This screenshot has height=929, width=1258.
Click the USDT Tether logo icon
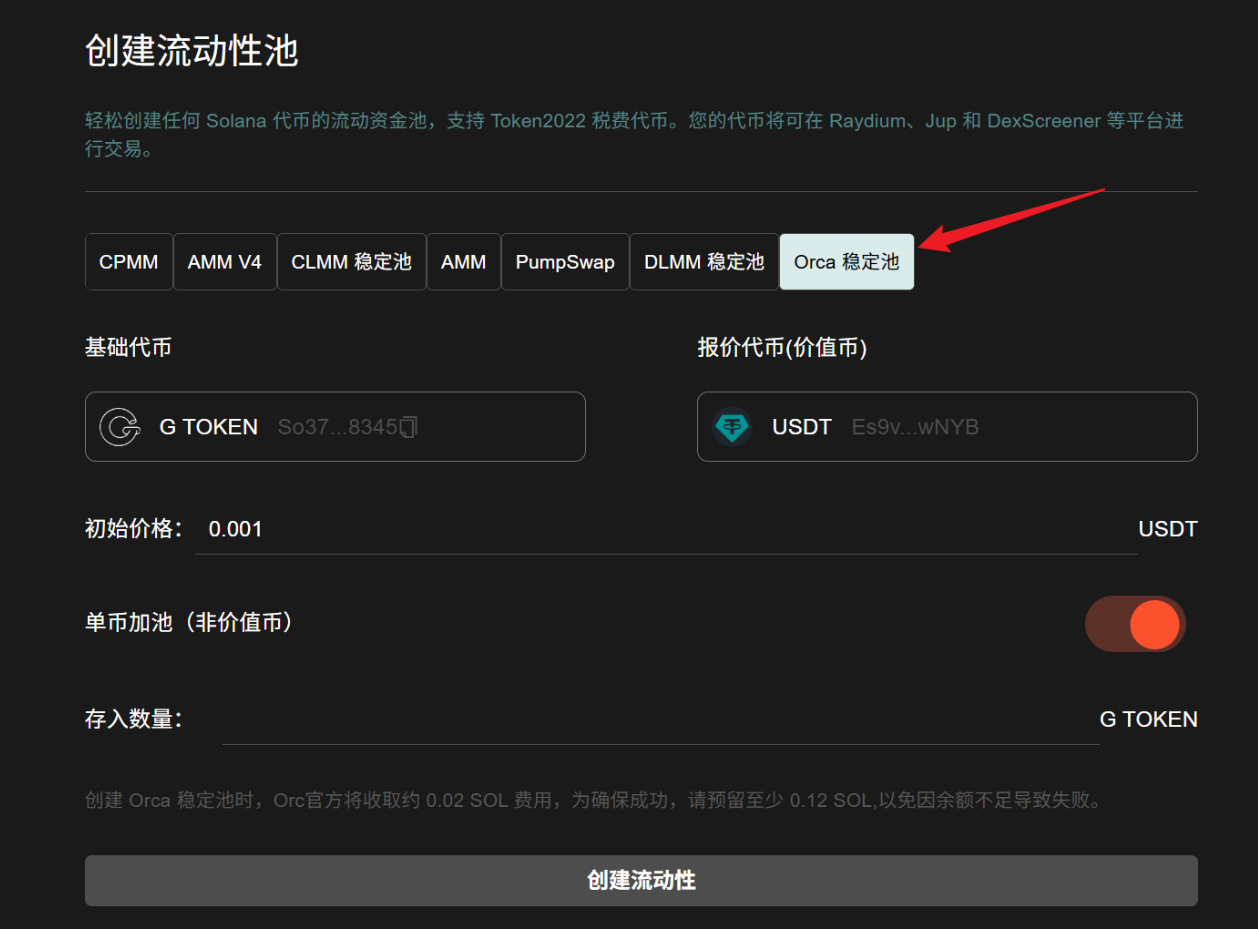point(733,427)
